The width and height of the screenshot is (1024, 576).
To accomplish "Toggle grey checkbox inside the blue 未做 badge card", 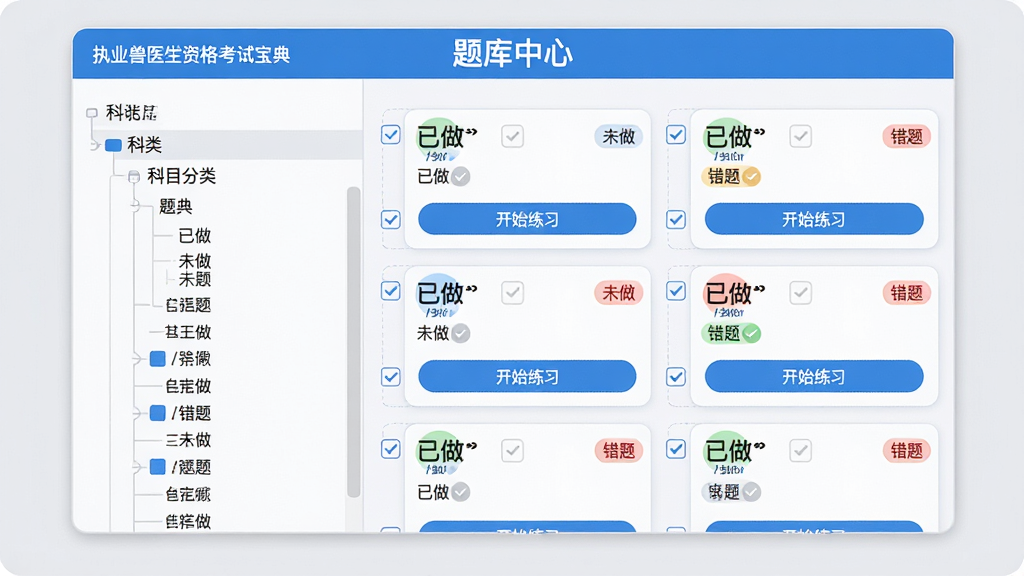I will [513, 136].
